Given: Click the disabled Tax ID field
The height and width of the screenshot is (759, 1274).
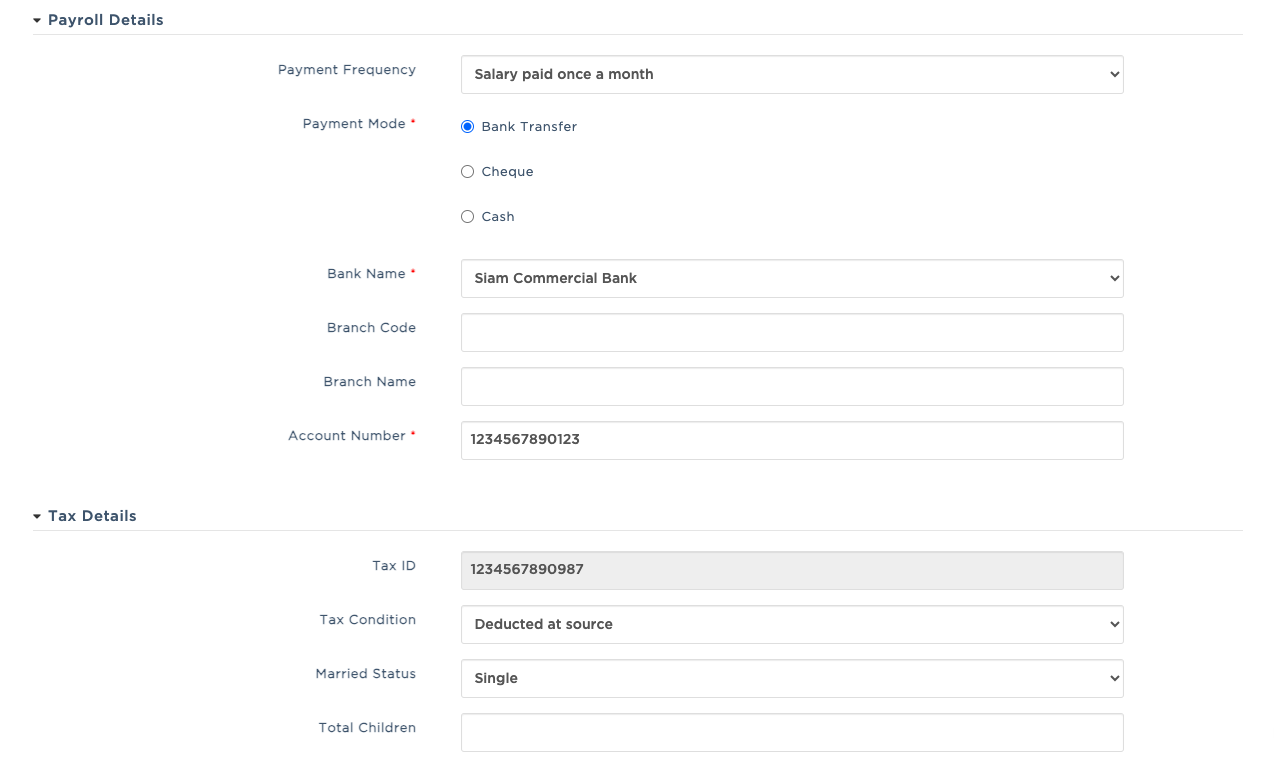Looking at the screenshot, I should (792, 570).
